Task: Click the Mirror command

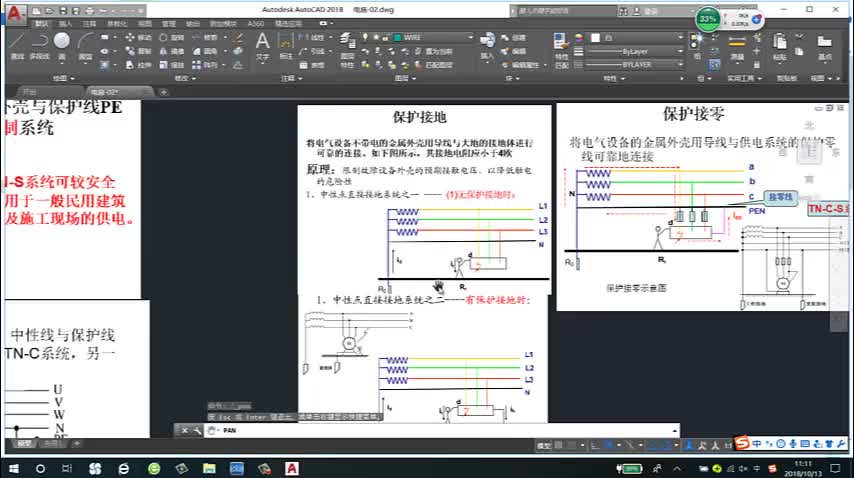Action: 172,51
